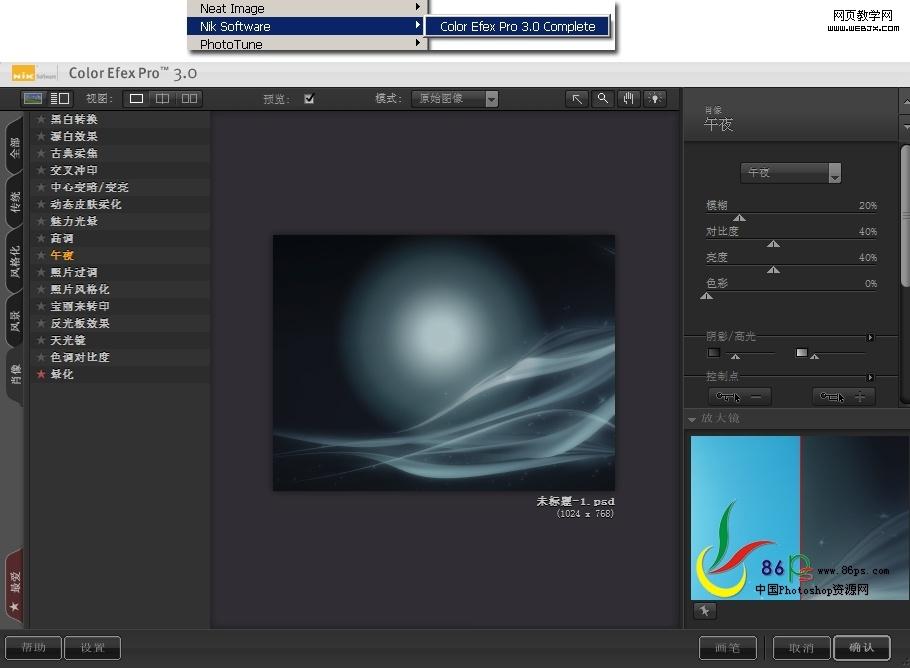
Task: Expand the 阴影/高光 section arrow
Action: tap(870, 337)
